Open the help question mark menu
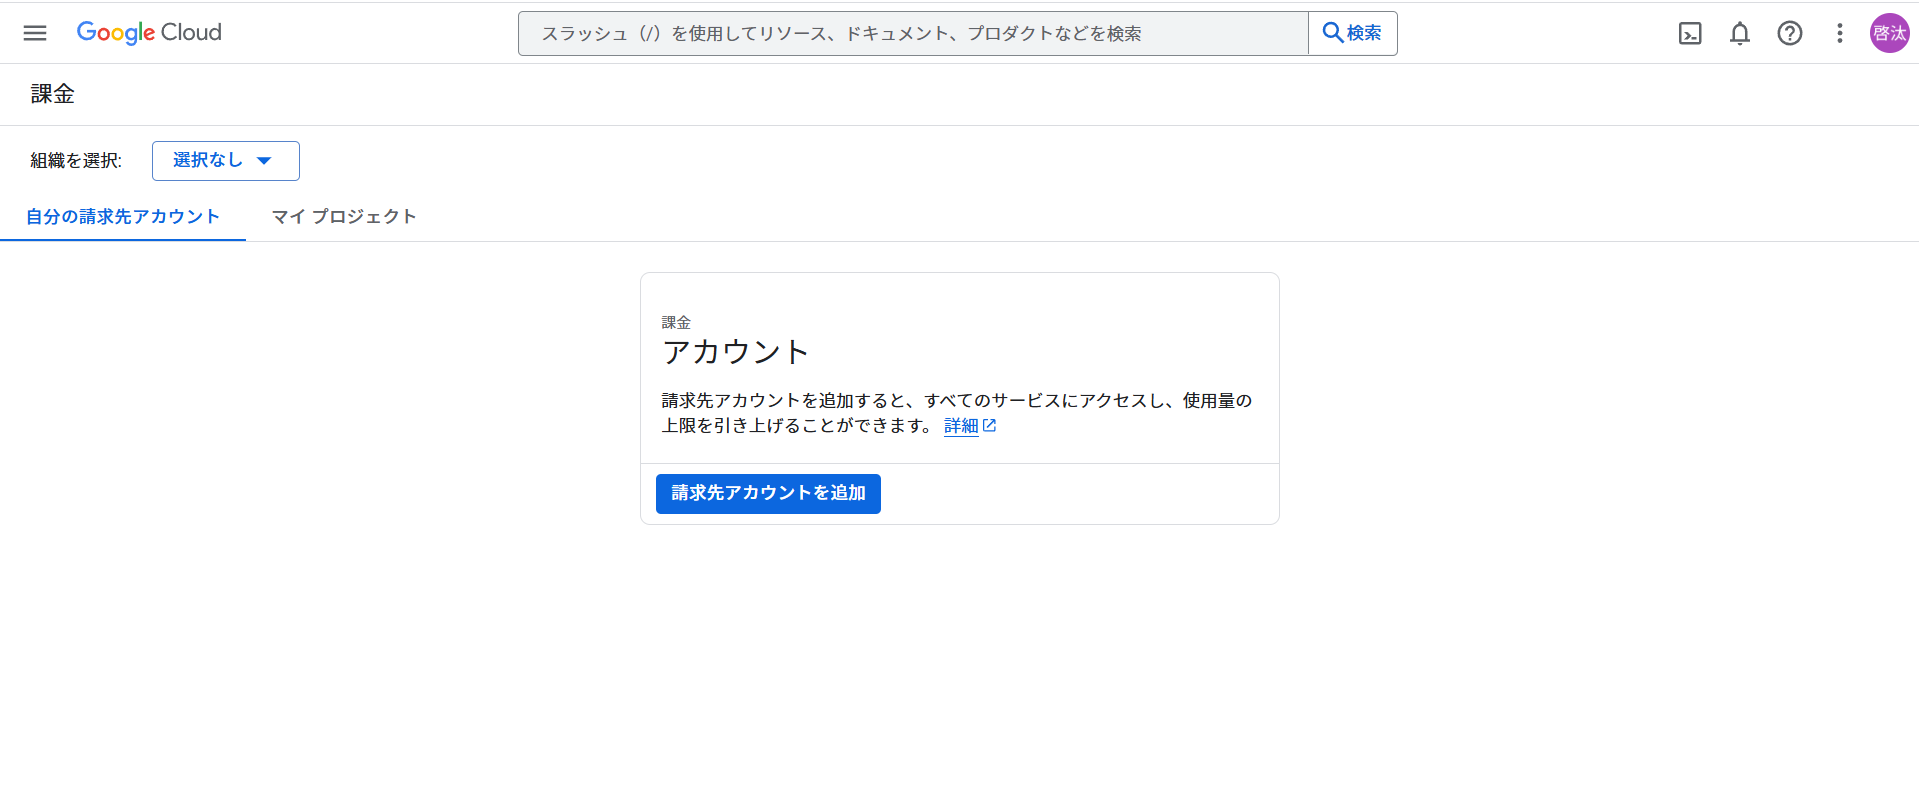This screenshot has height=811, width=1919. pyautogui.click(x=1790, y=33)
